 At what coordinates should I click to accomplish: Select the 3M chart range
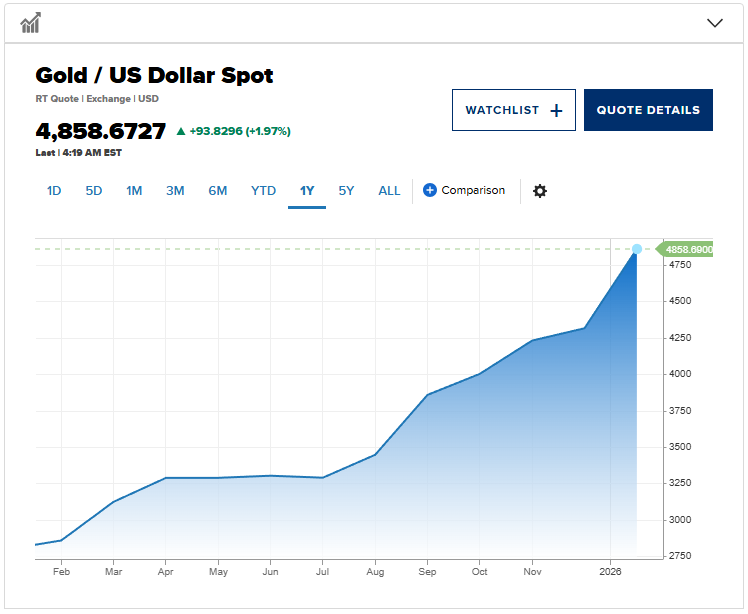(x=175, y=191)
